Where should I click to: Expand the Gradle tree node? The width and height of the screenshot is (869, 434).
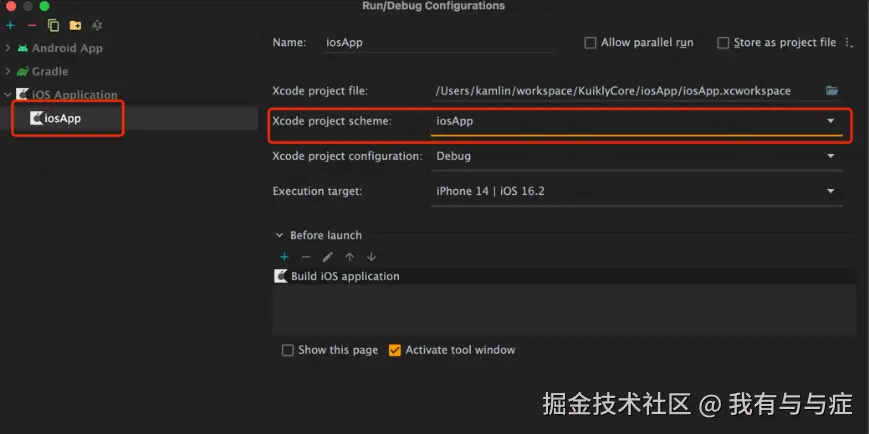tap(8, 72)
